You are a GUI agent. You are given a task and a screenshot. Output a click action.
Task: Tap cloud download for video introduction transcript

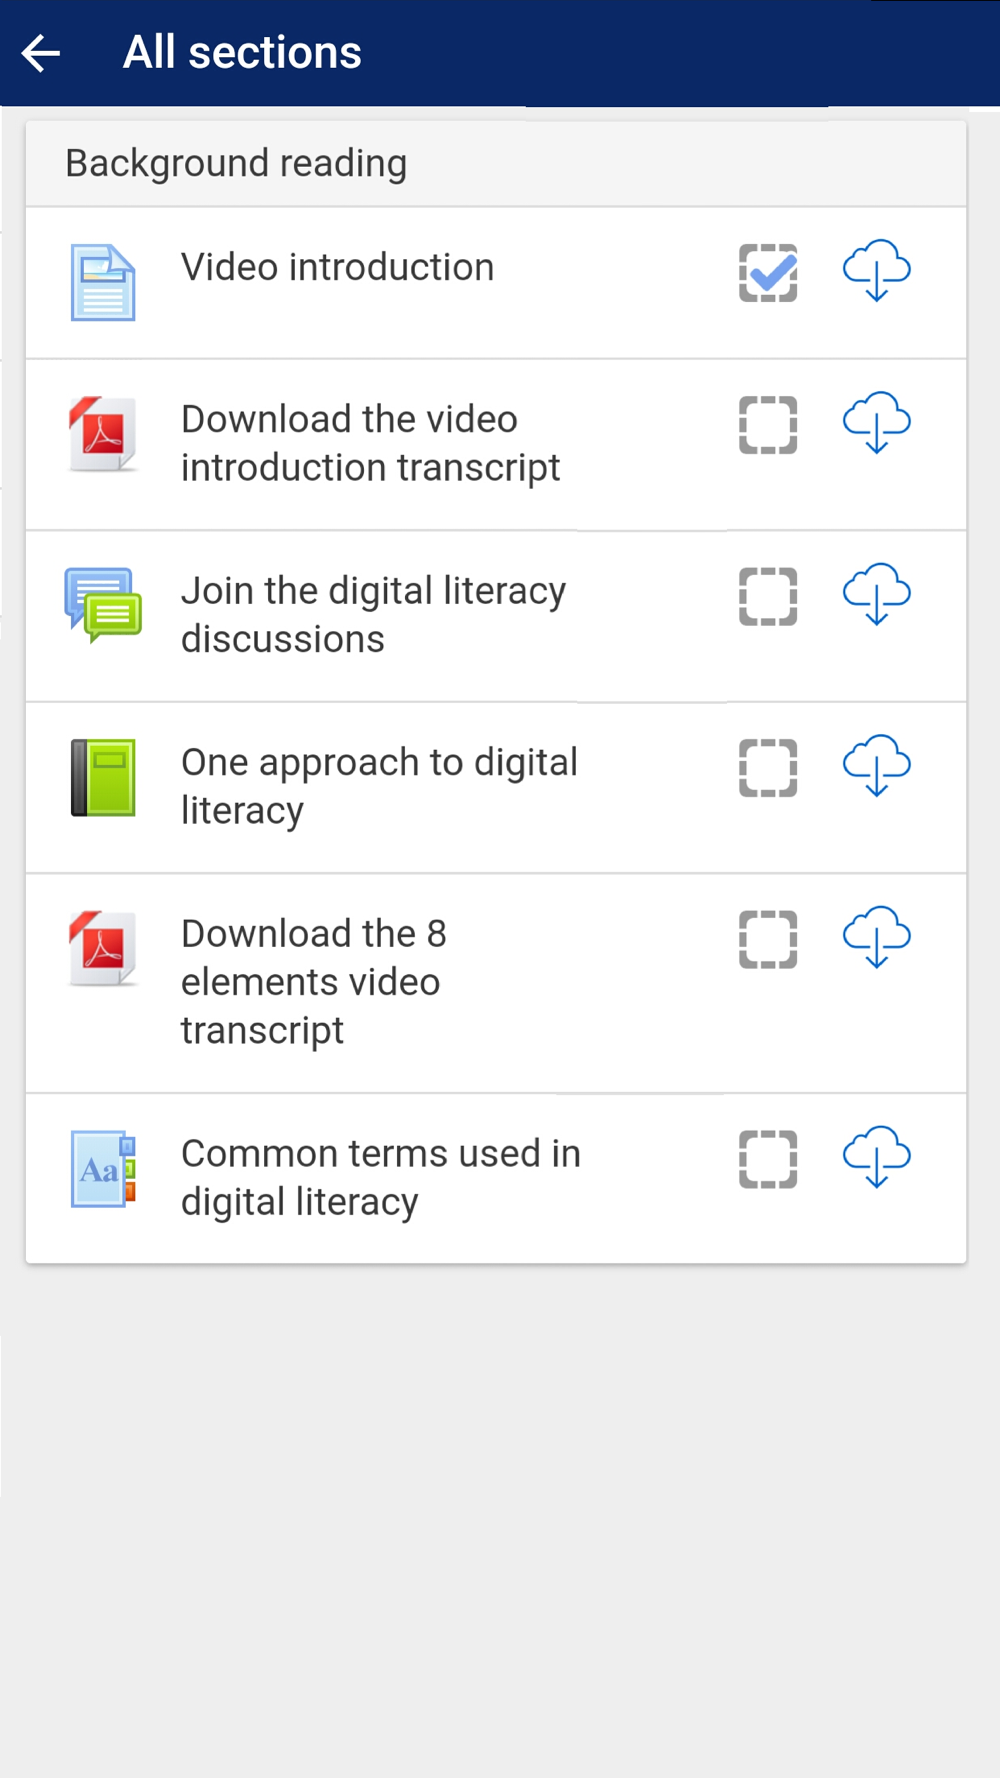876,423
